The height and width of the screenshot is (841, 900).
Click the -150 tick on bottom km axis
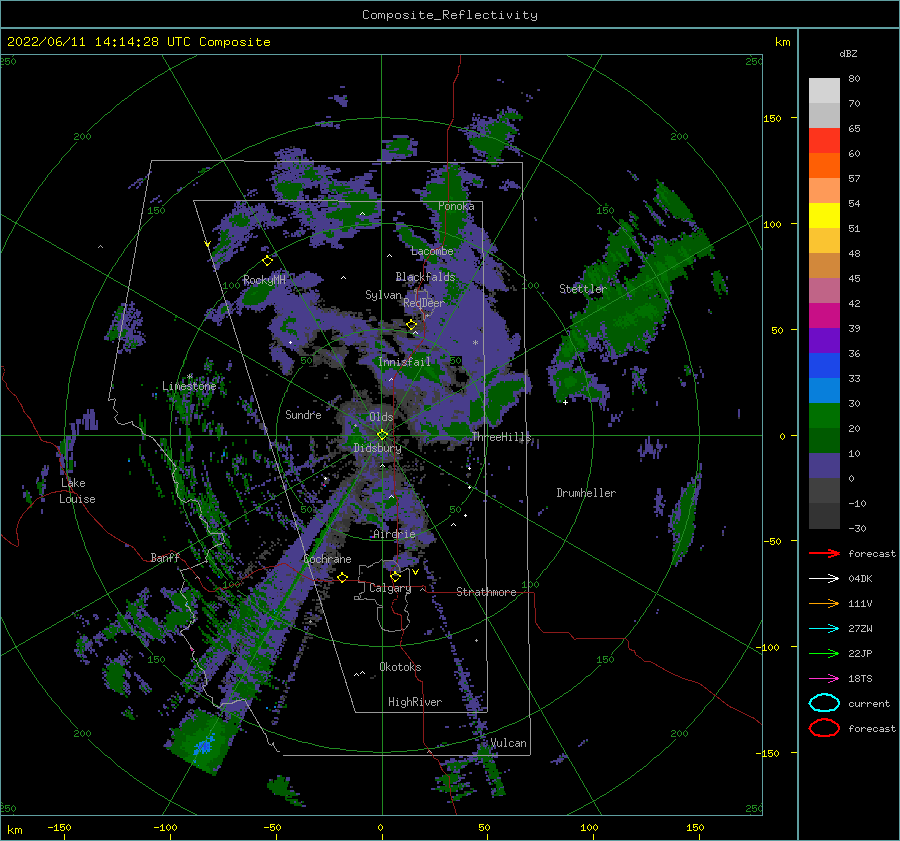59,827
